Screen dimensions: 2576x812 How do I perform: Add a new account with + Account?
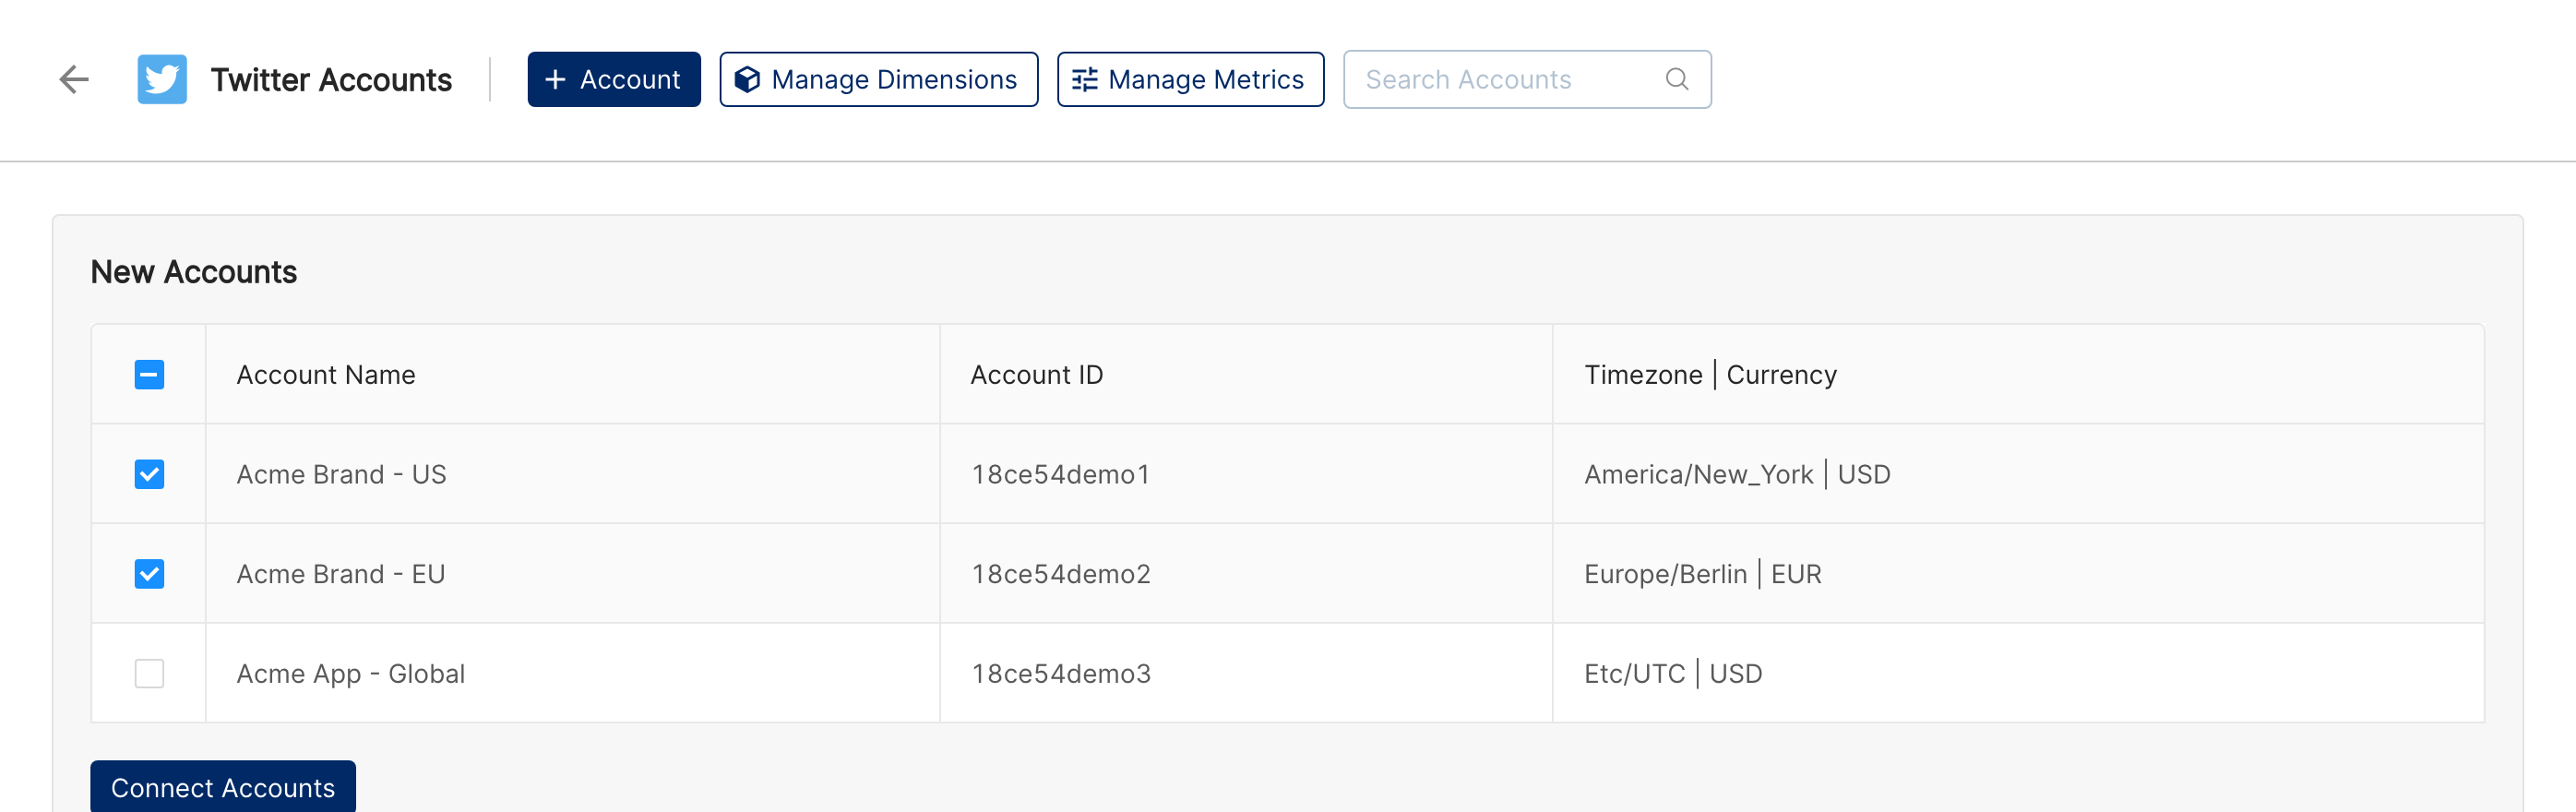pos(614,79)
